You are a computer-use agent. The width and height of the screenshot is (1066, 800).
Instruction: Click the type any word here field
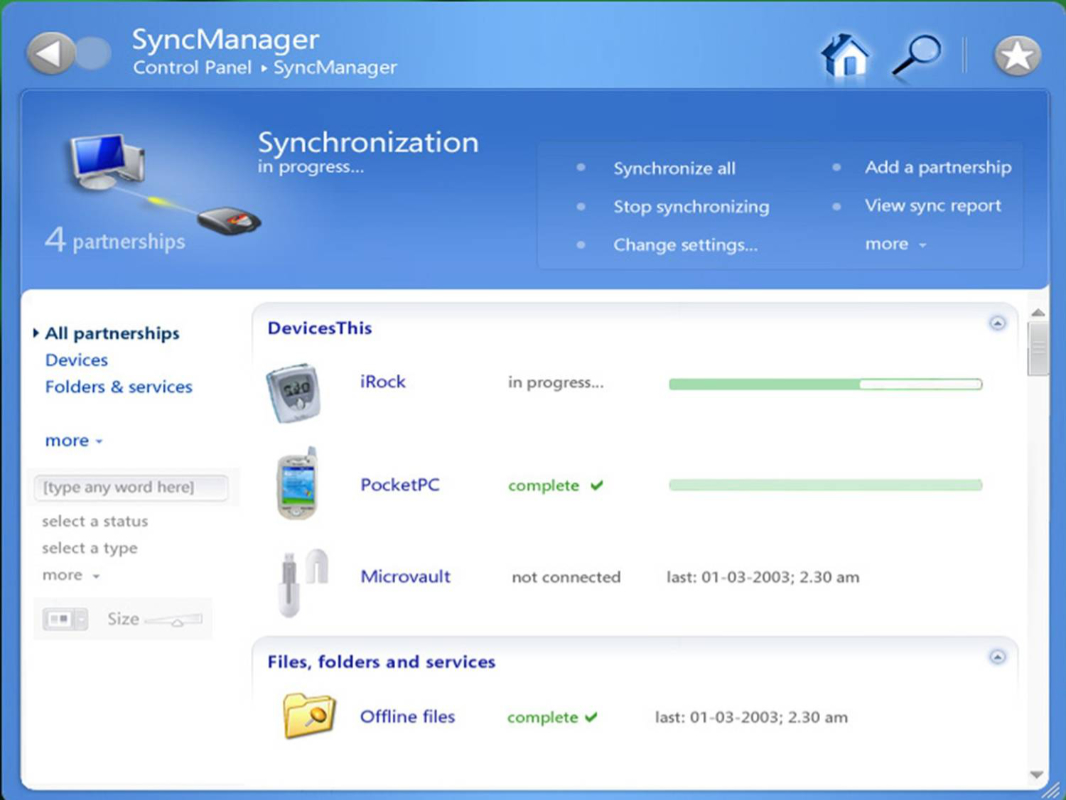(130, 488)
